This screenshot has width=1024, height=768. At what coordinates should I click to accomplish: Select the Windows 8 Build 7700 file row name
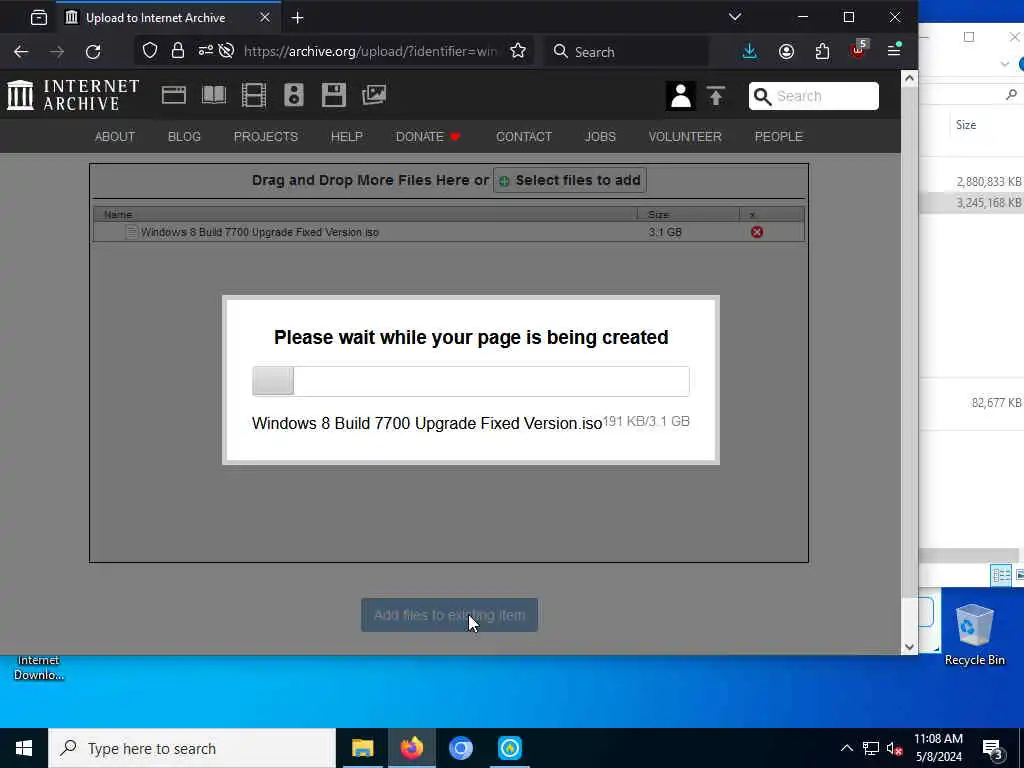pos(260,232)
